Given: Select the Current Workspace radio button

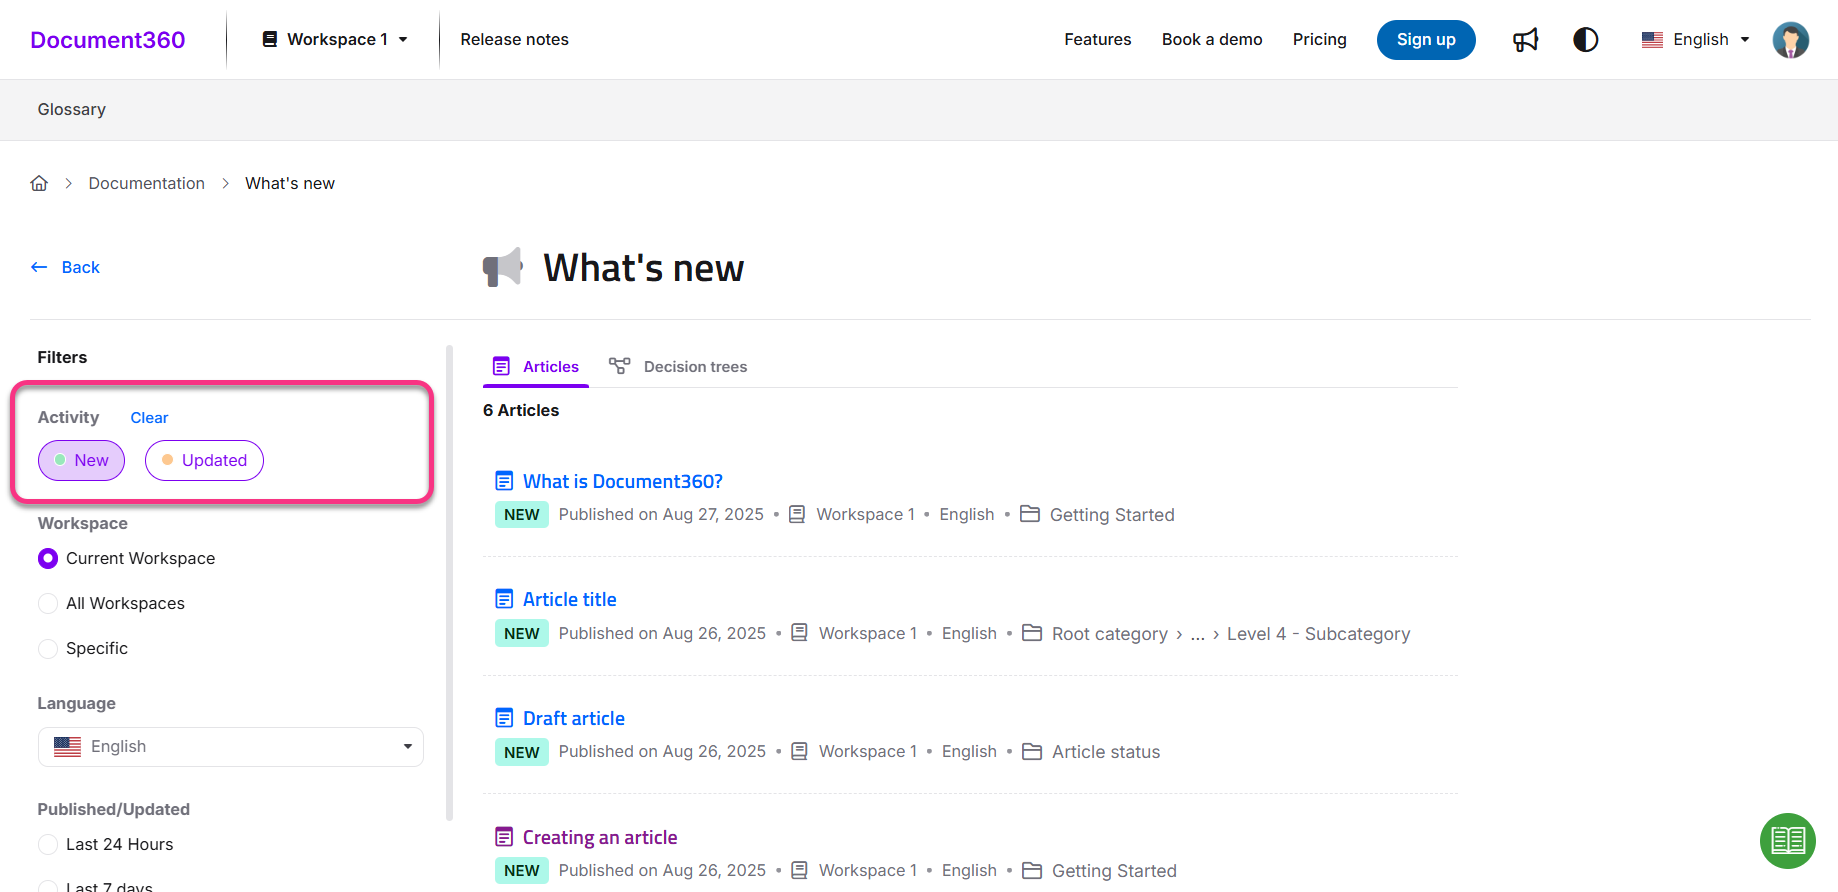Looking at the screenshot, I should click(48, 558).
